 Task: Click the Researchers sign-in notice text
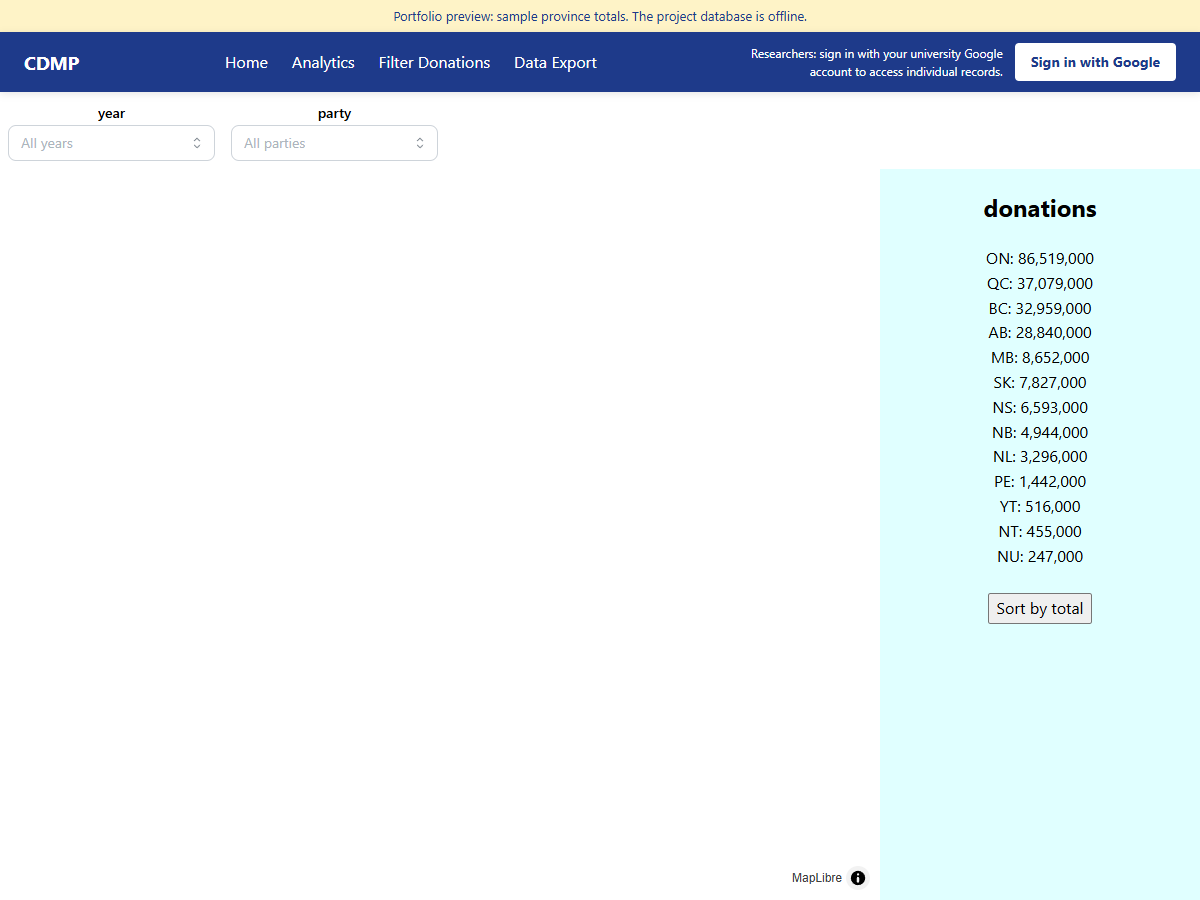[877, 63]
